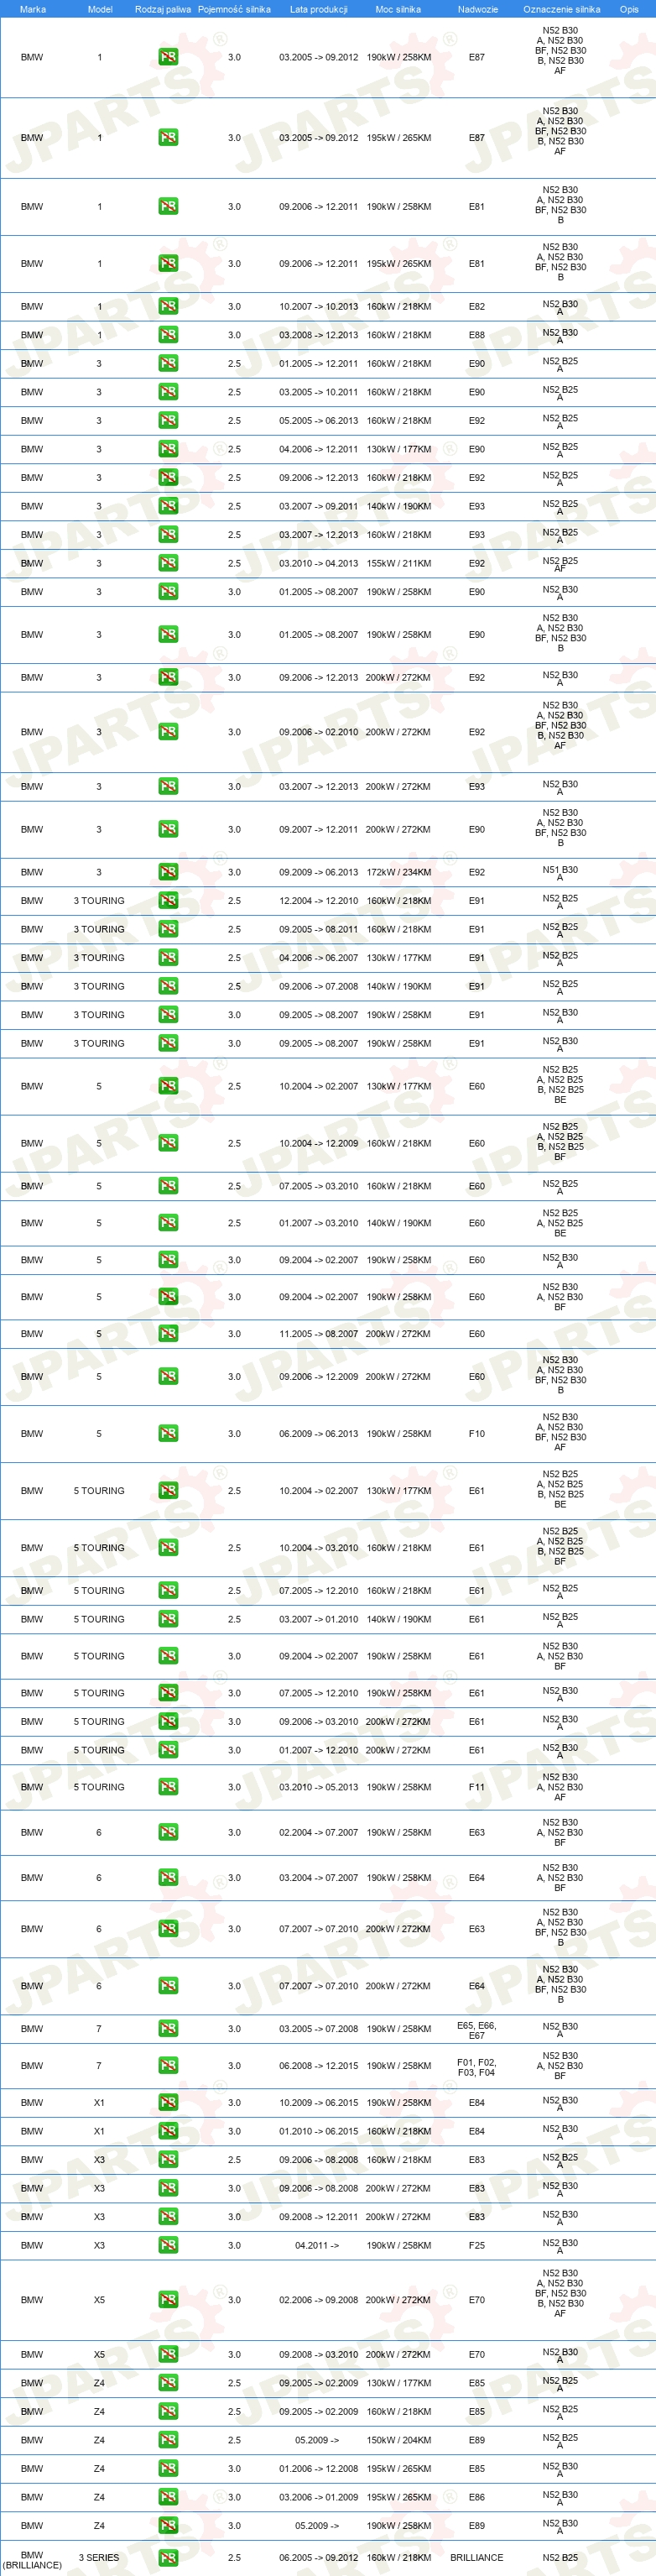Click the Opis column header
This screenshot has width=656, height=2576.
point(629,9)
